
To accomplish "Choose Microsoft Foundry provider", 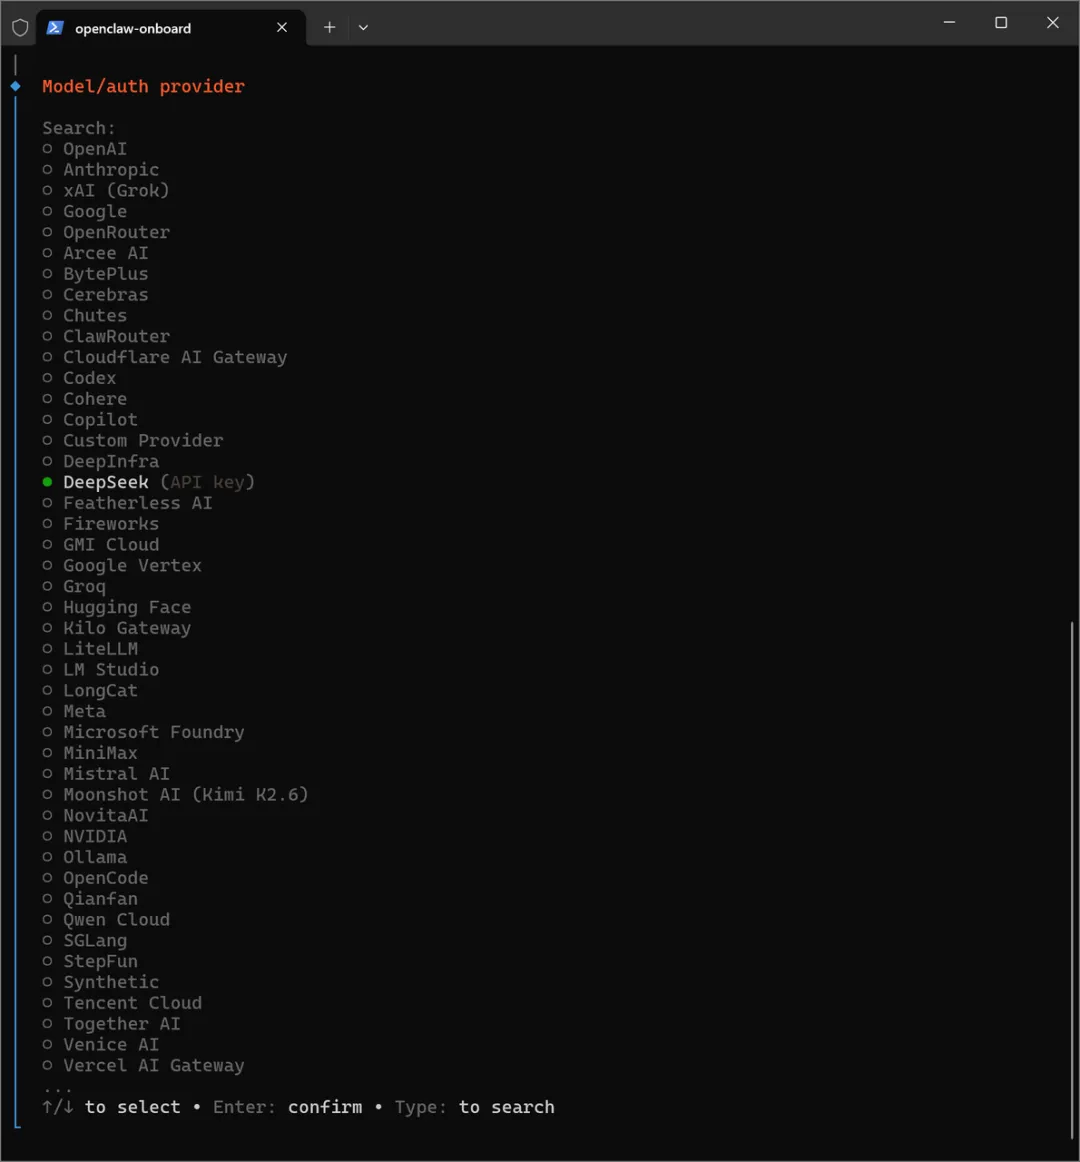I will (143, 731).
